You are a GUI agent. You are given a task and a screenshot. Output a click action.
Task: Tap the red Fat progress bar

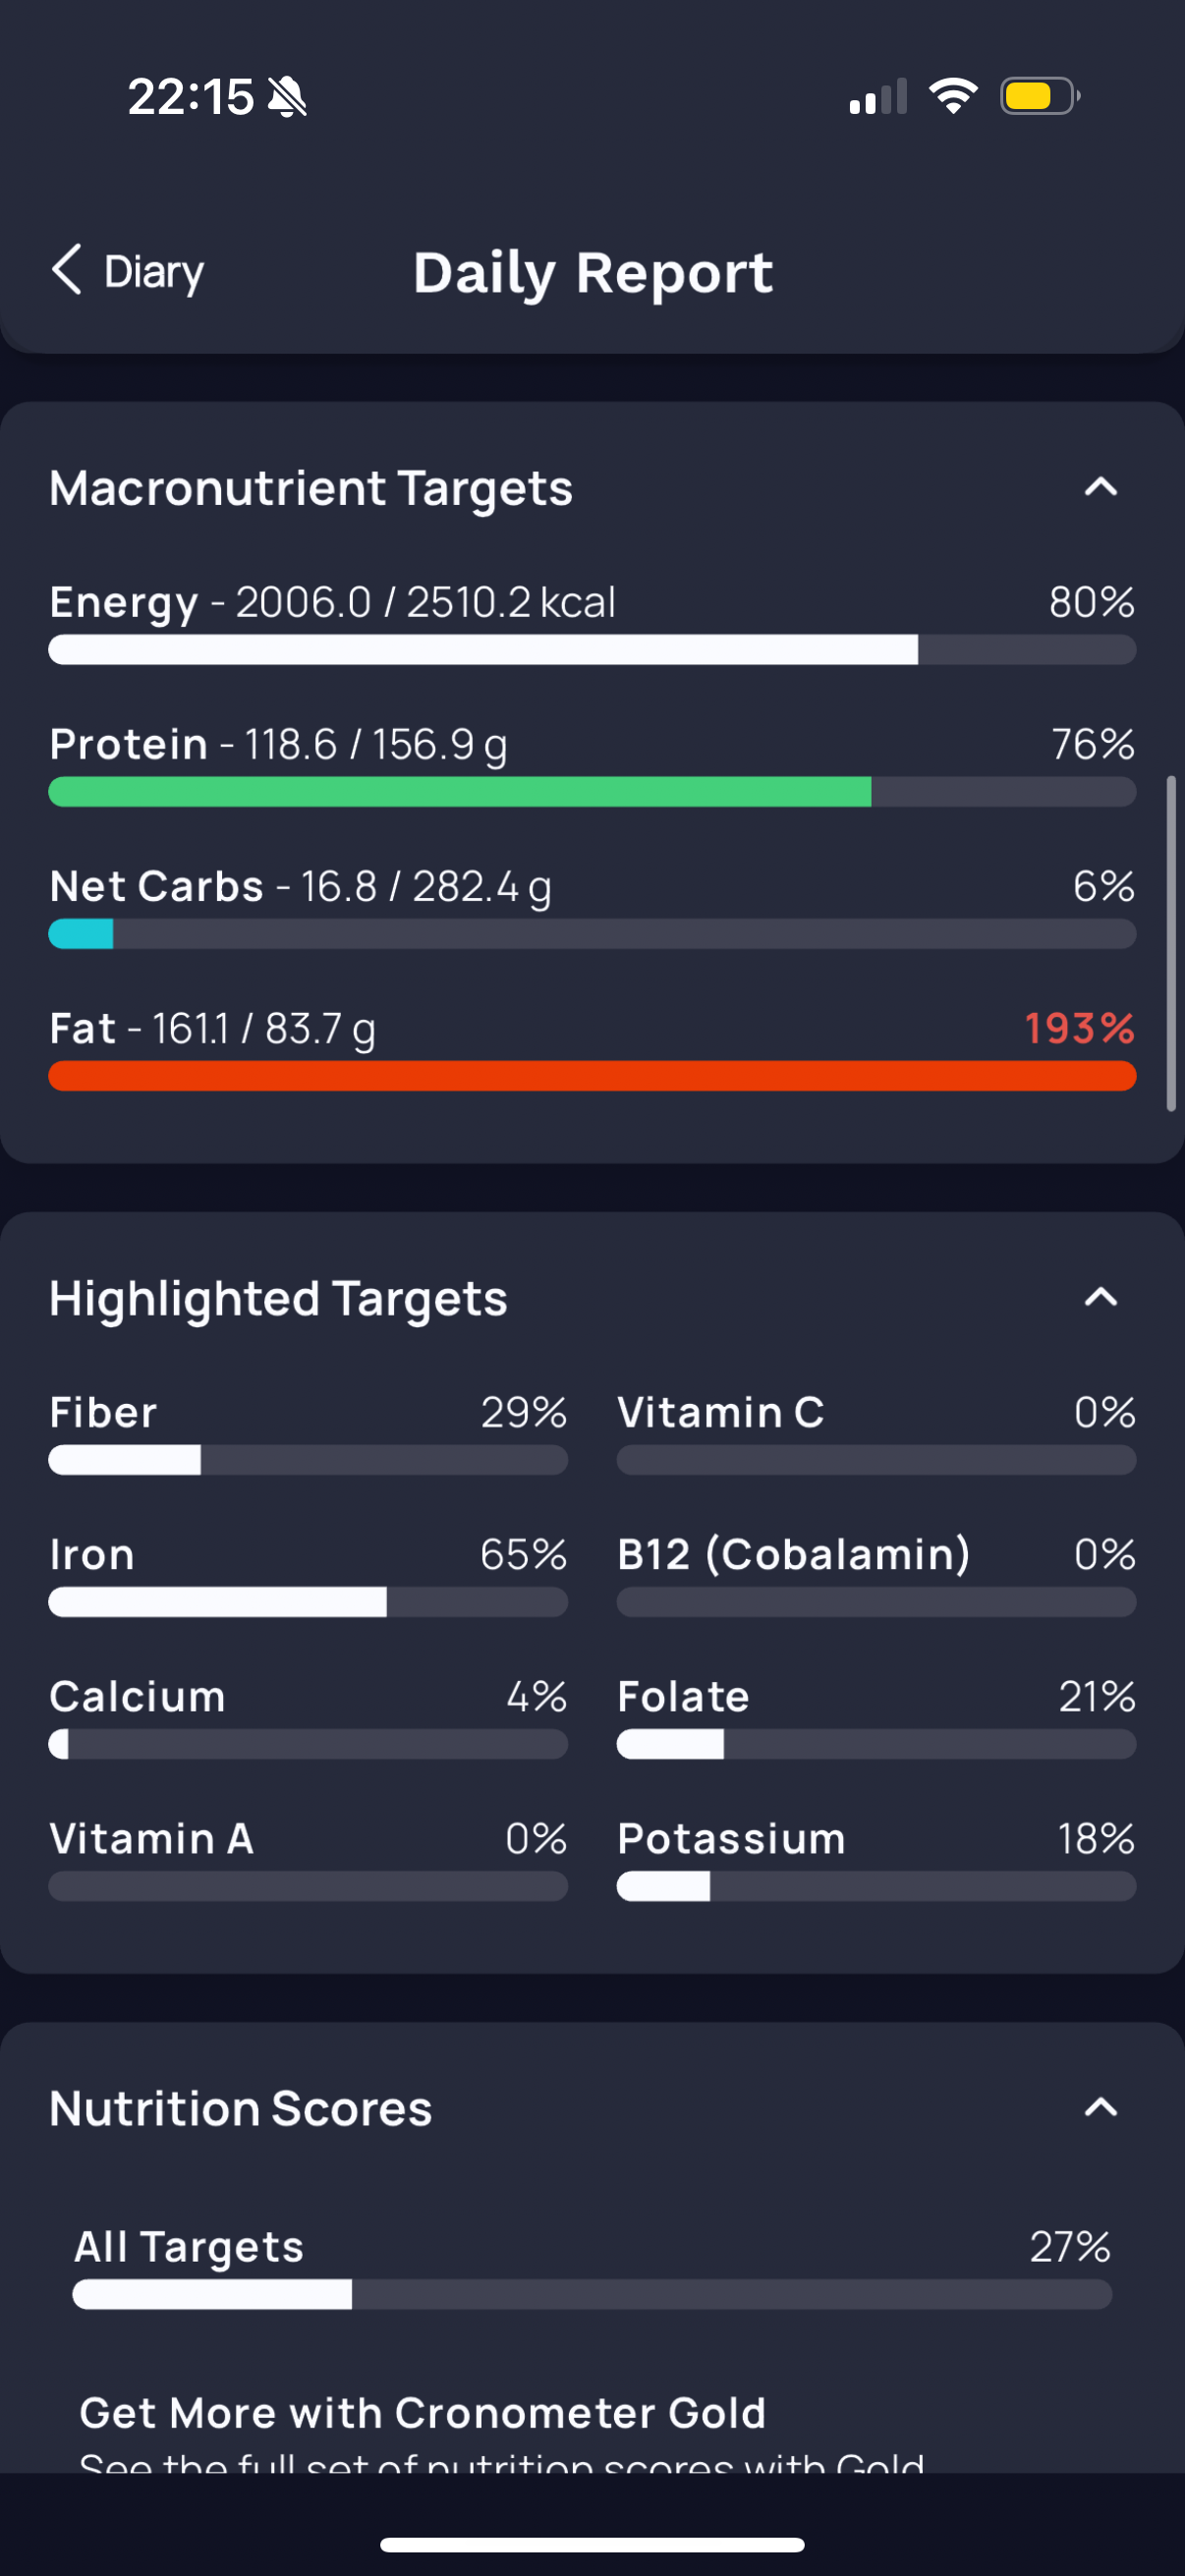coord(592,1076)
